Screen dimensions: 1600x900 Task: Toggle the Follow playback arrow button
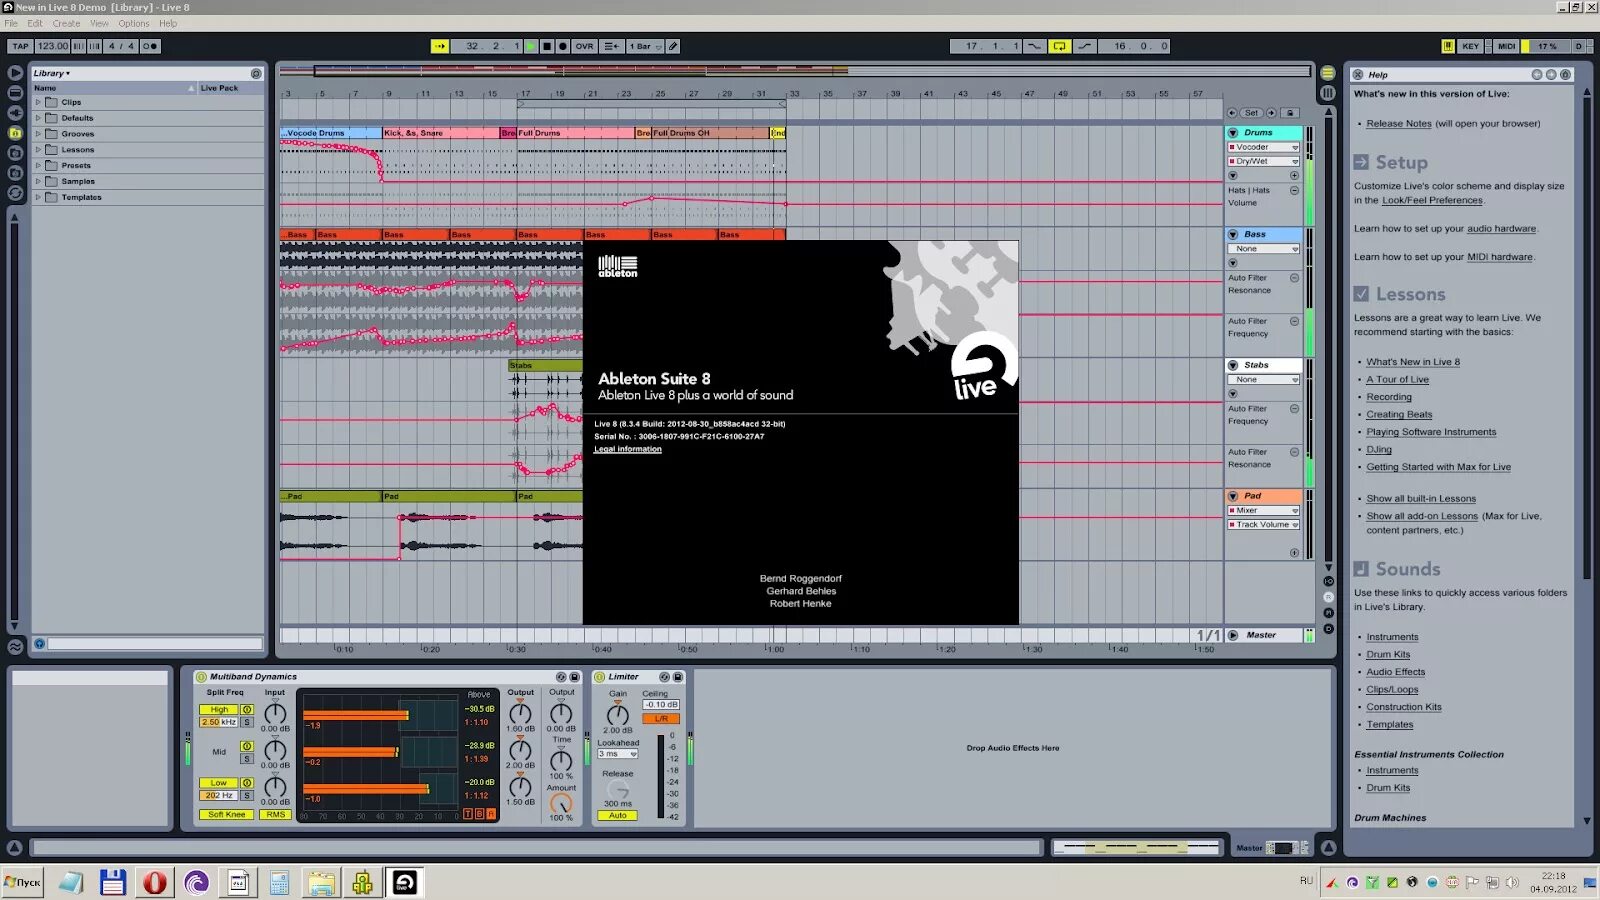click(x=440, y=46)
